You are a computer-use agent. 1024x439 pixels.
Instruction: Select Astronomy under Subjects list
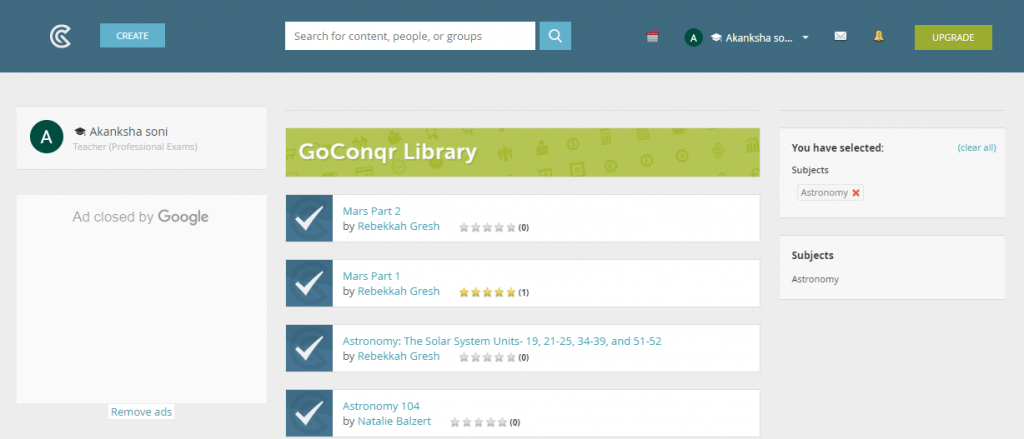815,279
